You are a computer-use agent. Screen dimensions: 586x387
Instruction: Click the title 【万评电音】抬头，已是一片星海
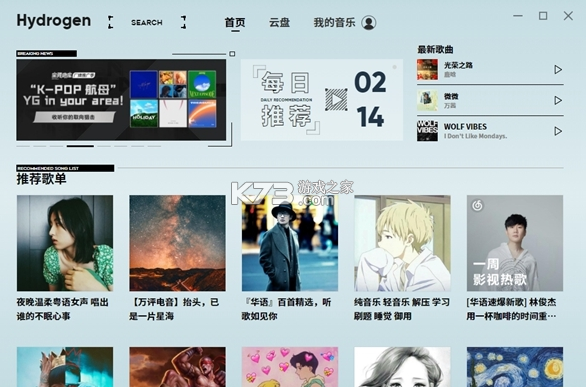(174, 309)
